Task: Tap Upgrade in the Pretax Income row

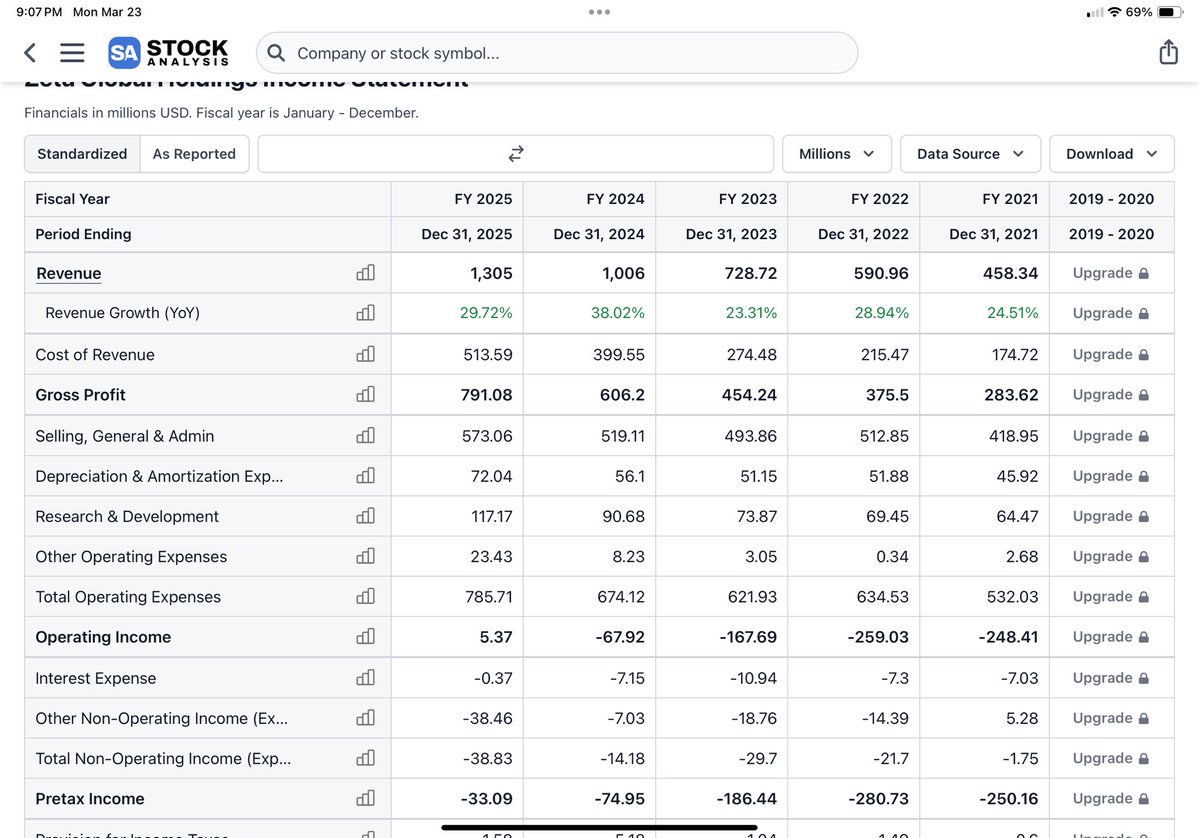Action: tap(1110, 798)
